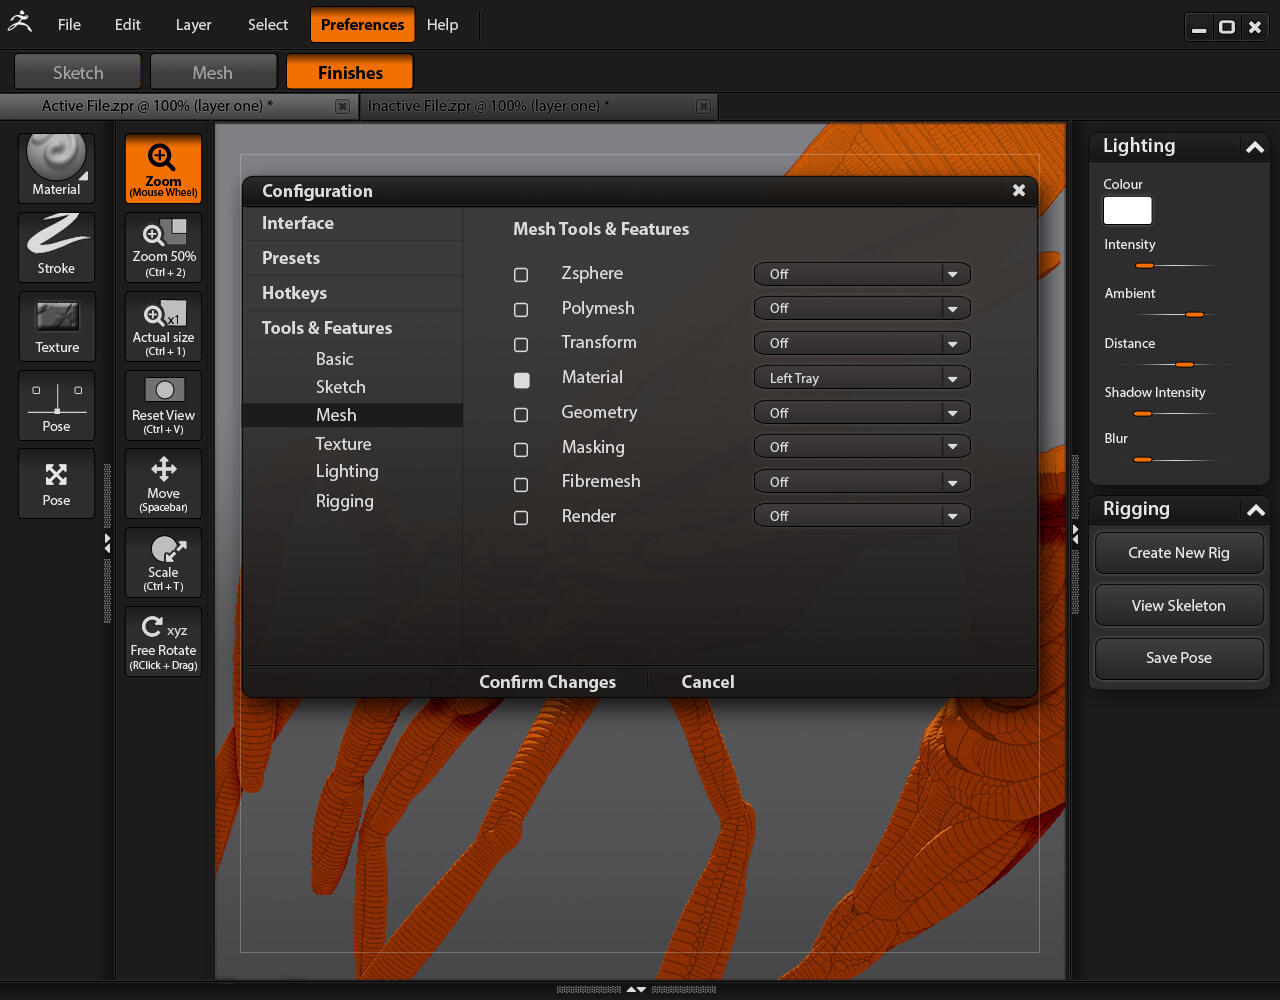Switch to Actual size view
Screen dimensions: 1280x1000
(163, 326)
